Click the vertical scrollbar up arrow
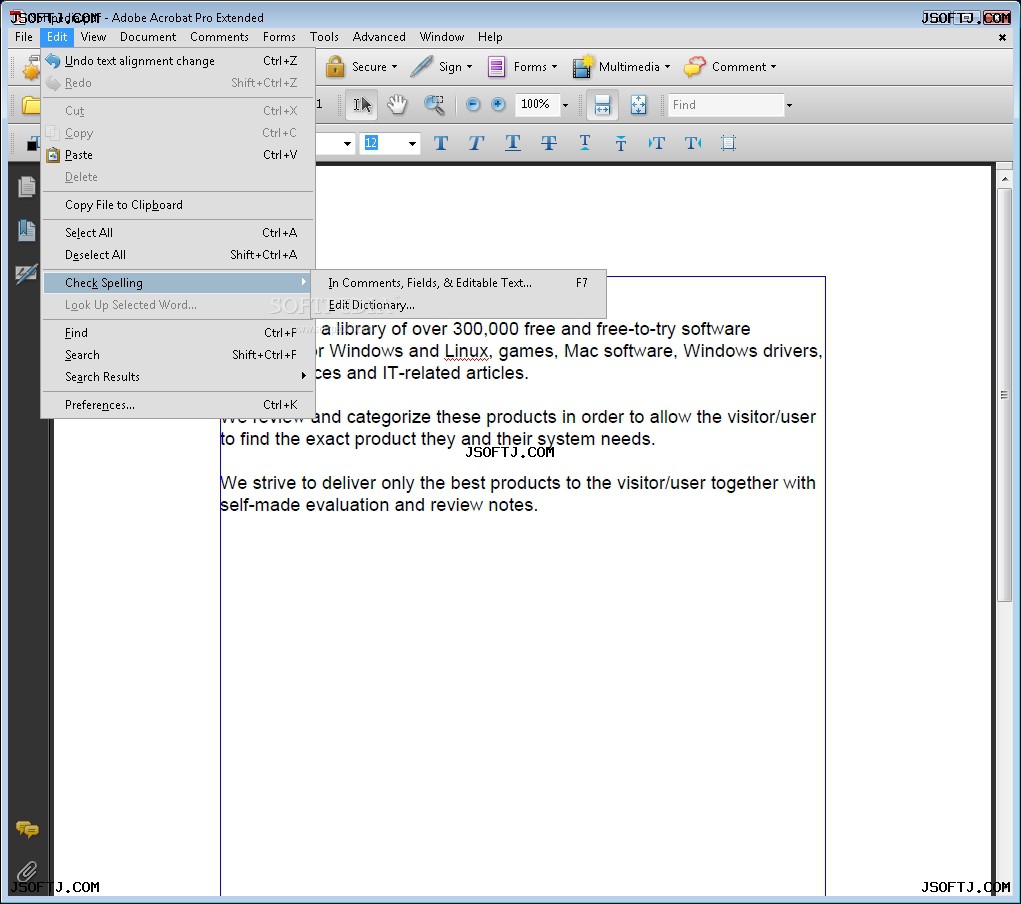 coord(1005,178)
